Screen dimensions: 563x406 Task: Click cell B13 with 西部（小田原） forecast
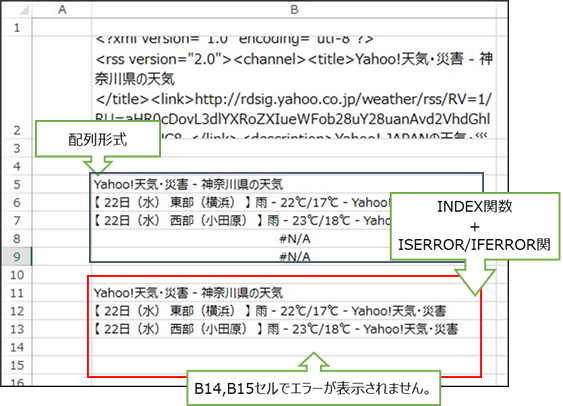(294, 329)
